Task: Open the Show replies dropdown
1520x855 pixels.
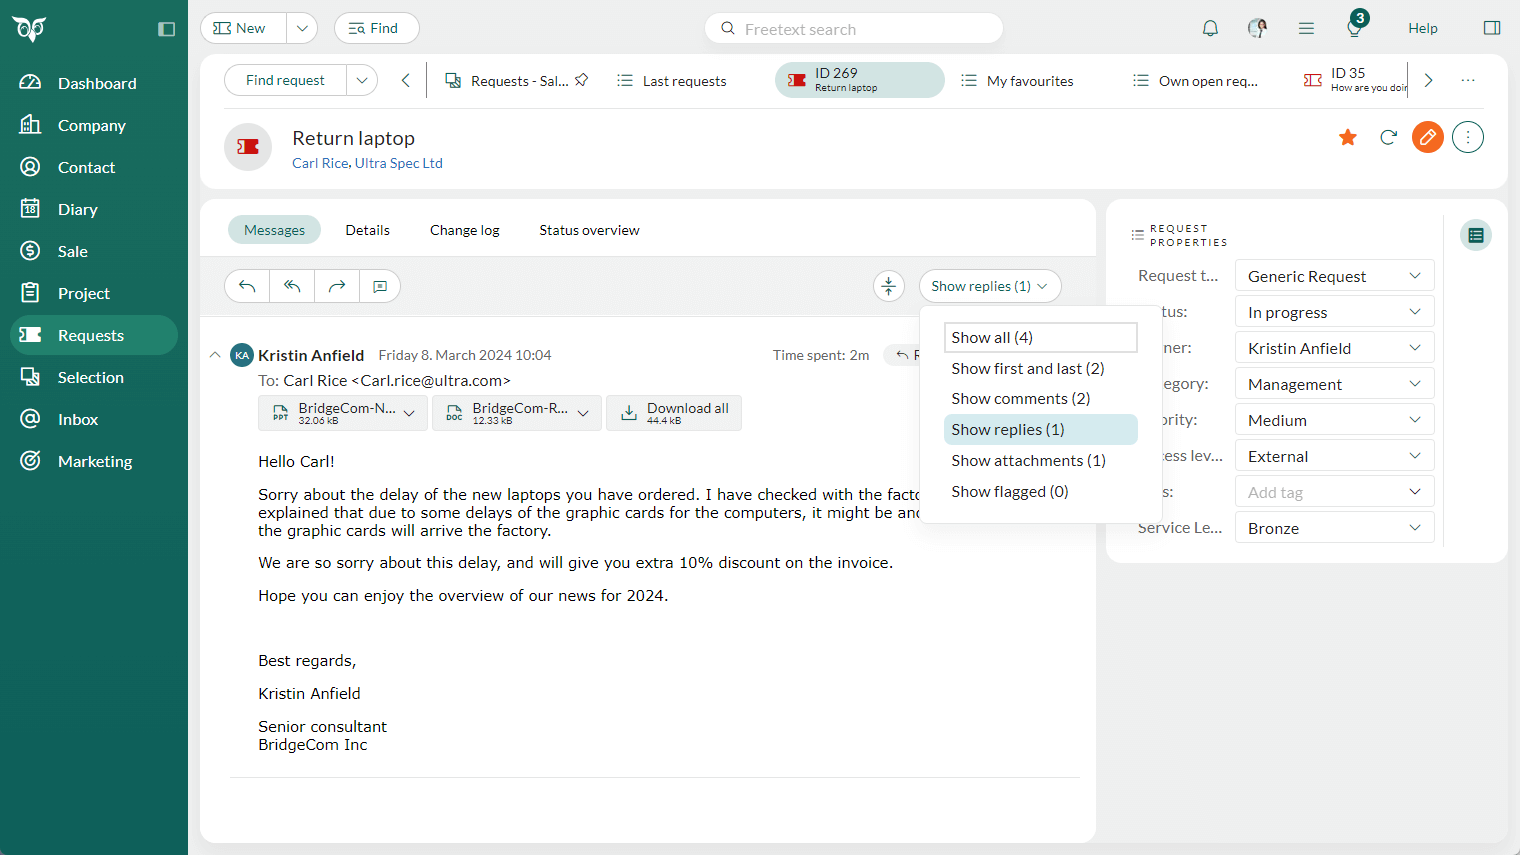Action: pyautogui.click(x=990, y=286)
